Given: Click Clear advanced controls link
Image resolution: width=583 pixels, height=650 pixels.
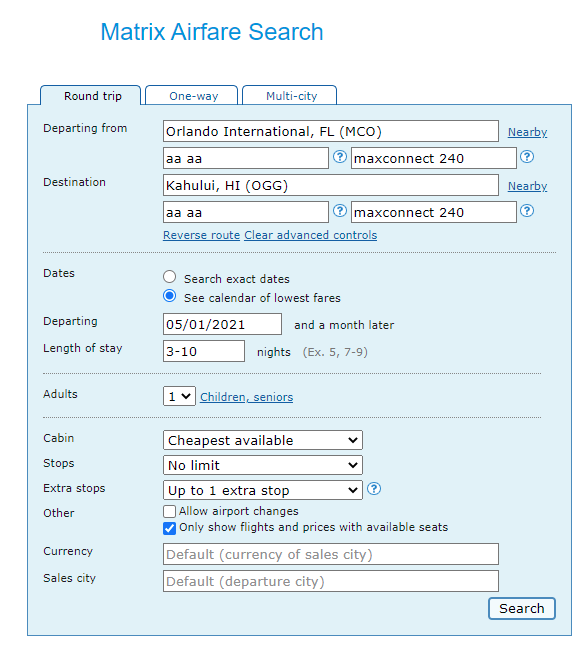Looking at the screenshot, I should pyautogui.click(x=311, y=235).
